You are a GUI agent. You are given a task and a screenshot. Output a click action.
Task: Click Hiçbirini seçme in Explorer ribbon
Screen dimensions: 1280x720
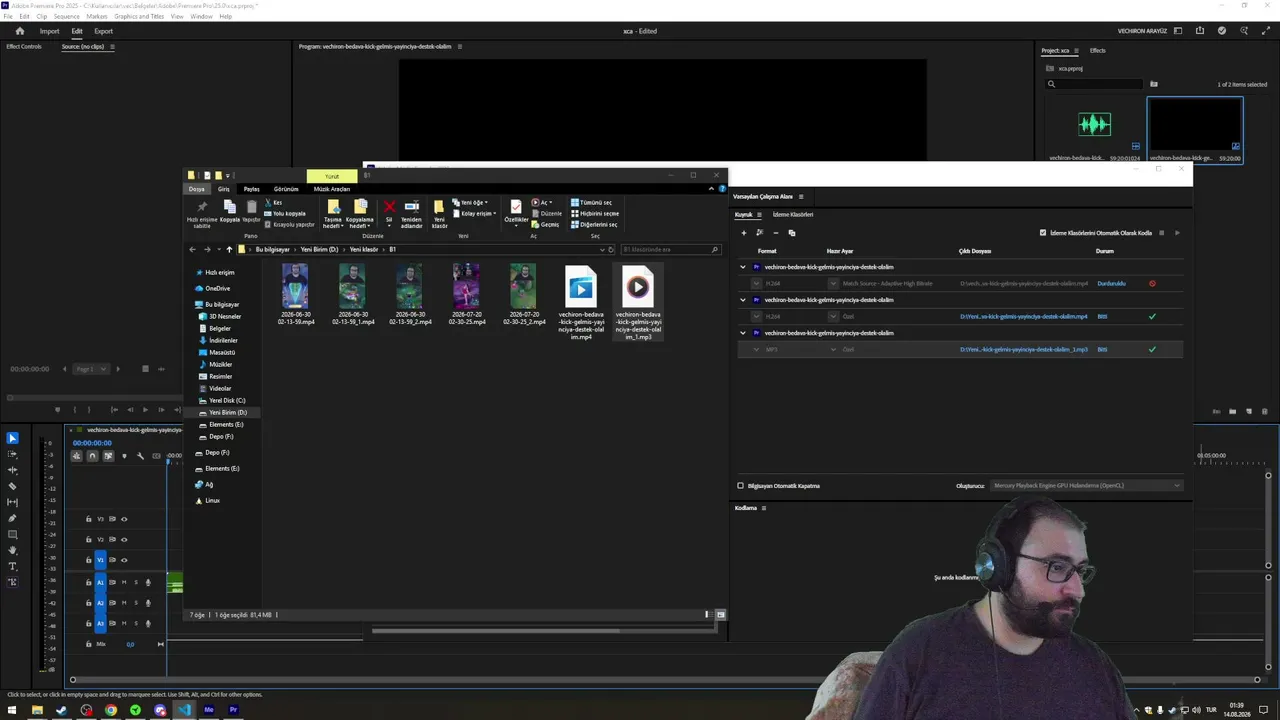click(x=595, y=213)
